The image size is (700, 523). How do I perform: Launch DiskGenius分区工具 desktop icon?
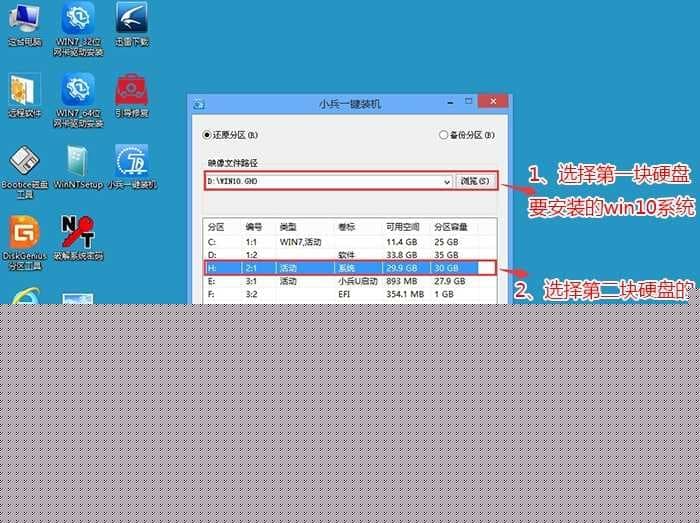(25, 243)
